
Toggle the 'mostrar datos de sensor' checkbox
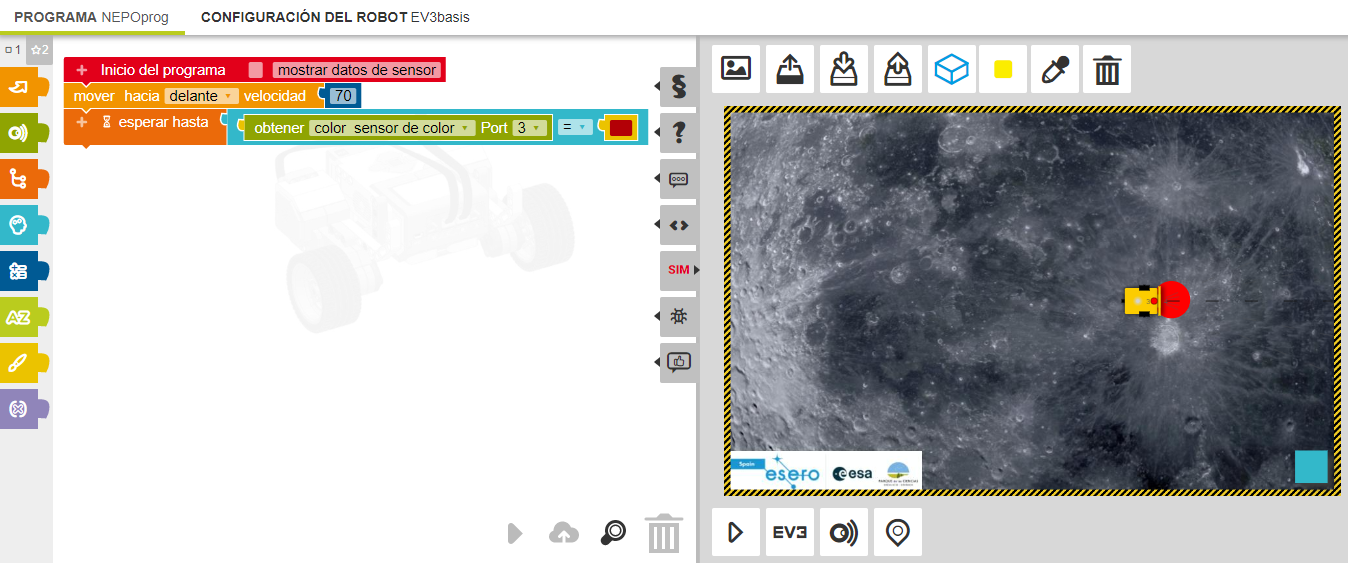[256, 70]
